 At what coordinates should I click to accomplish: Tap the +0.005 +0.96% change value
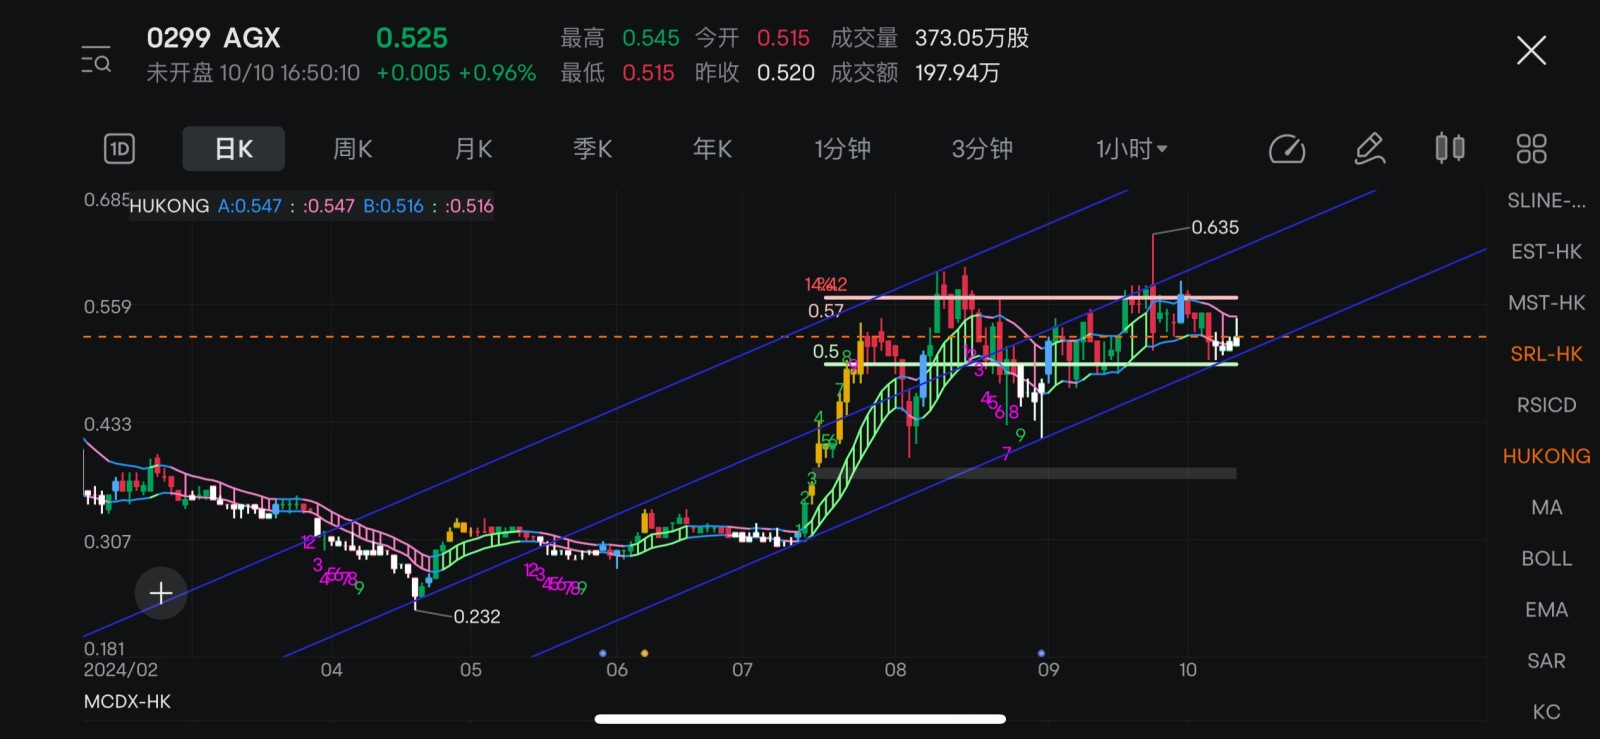click(456, 72)
